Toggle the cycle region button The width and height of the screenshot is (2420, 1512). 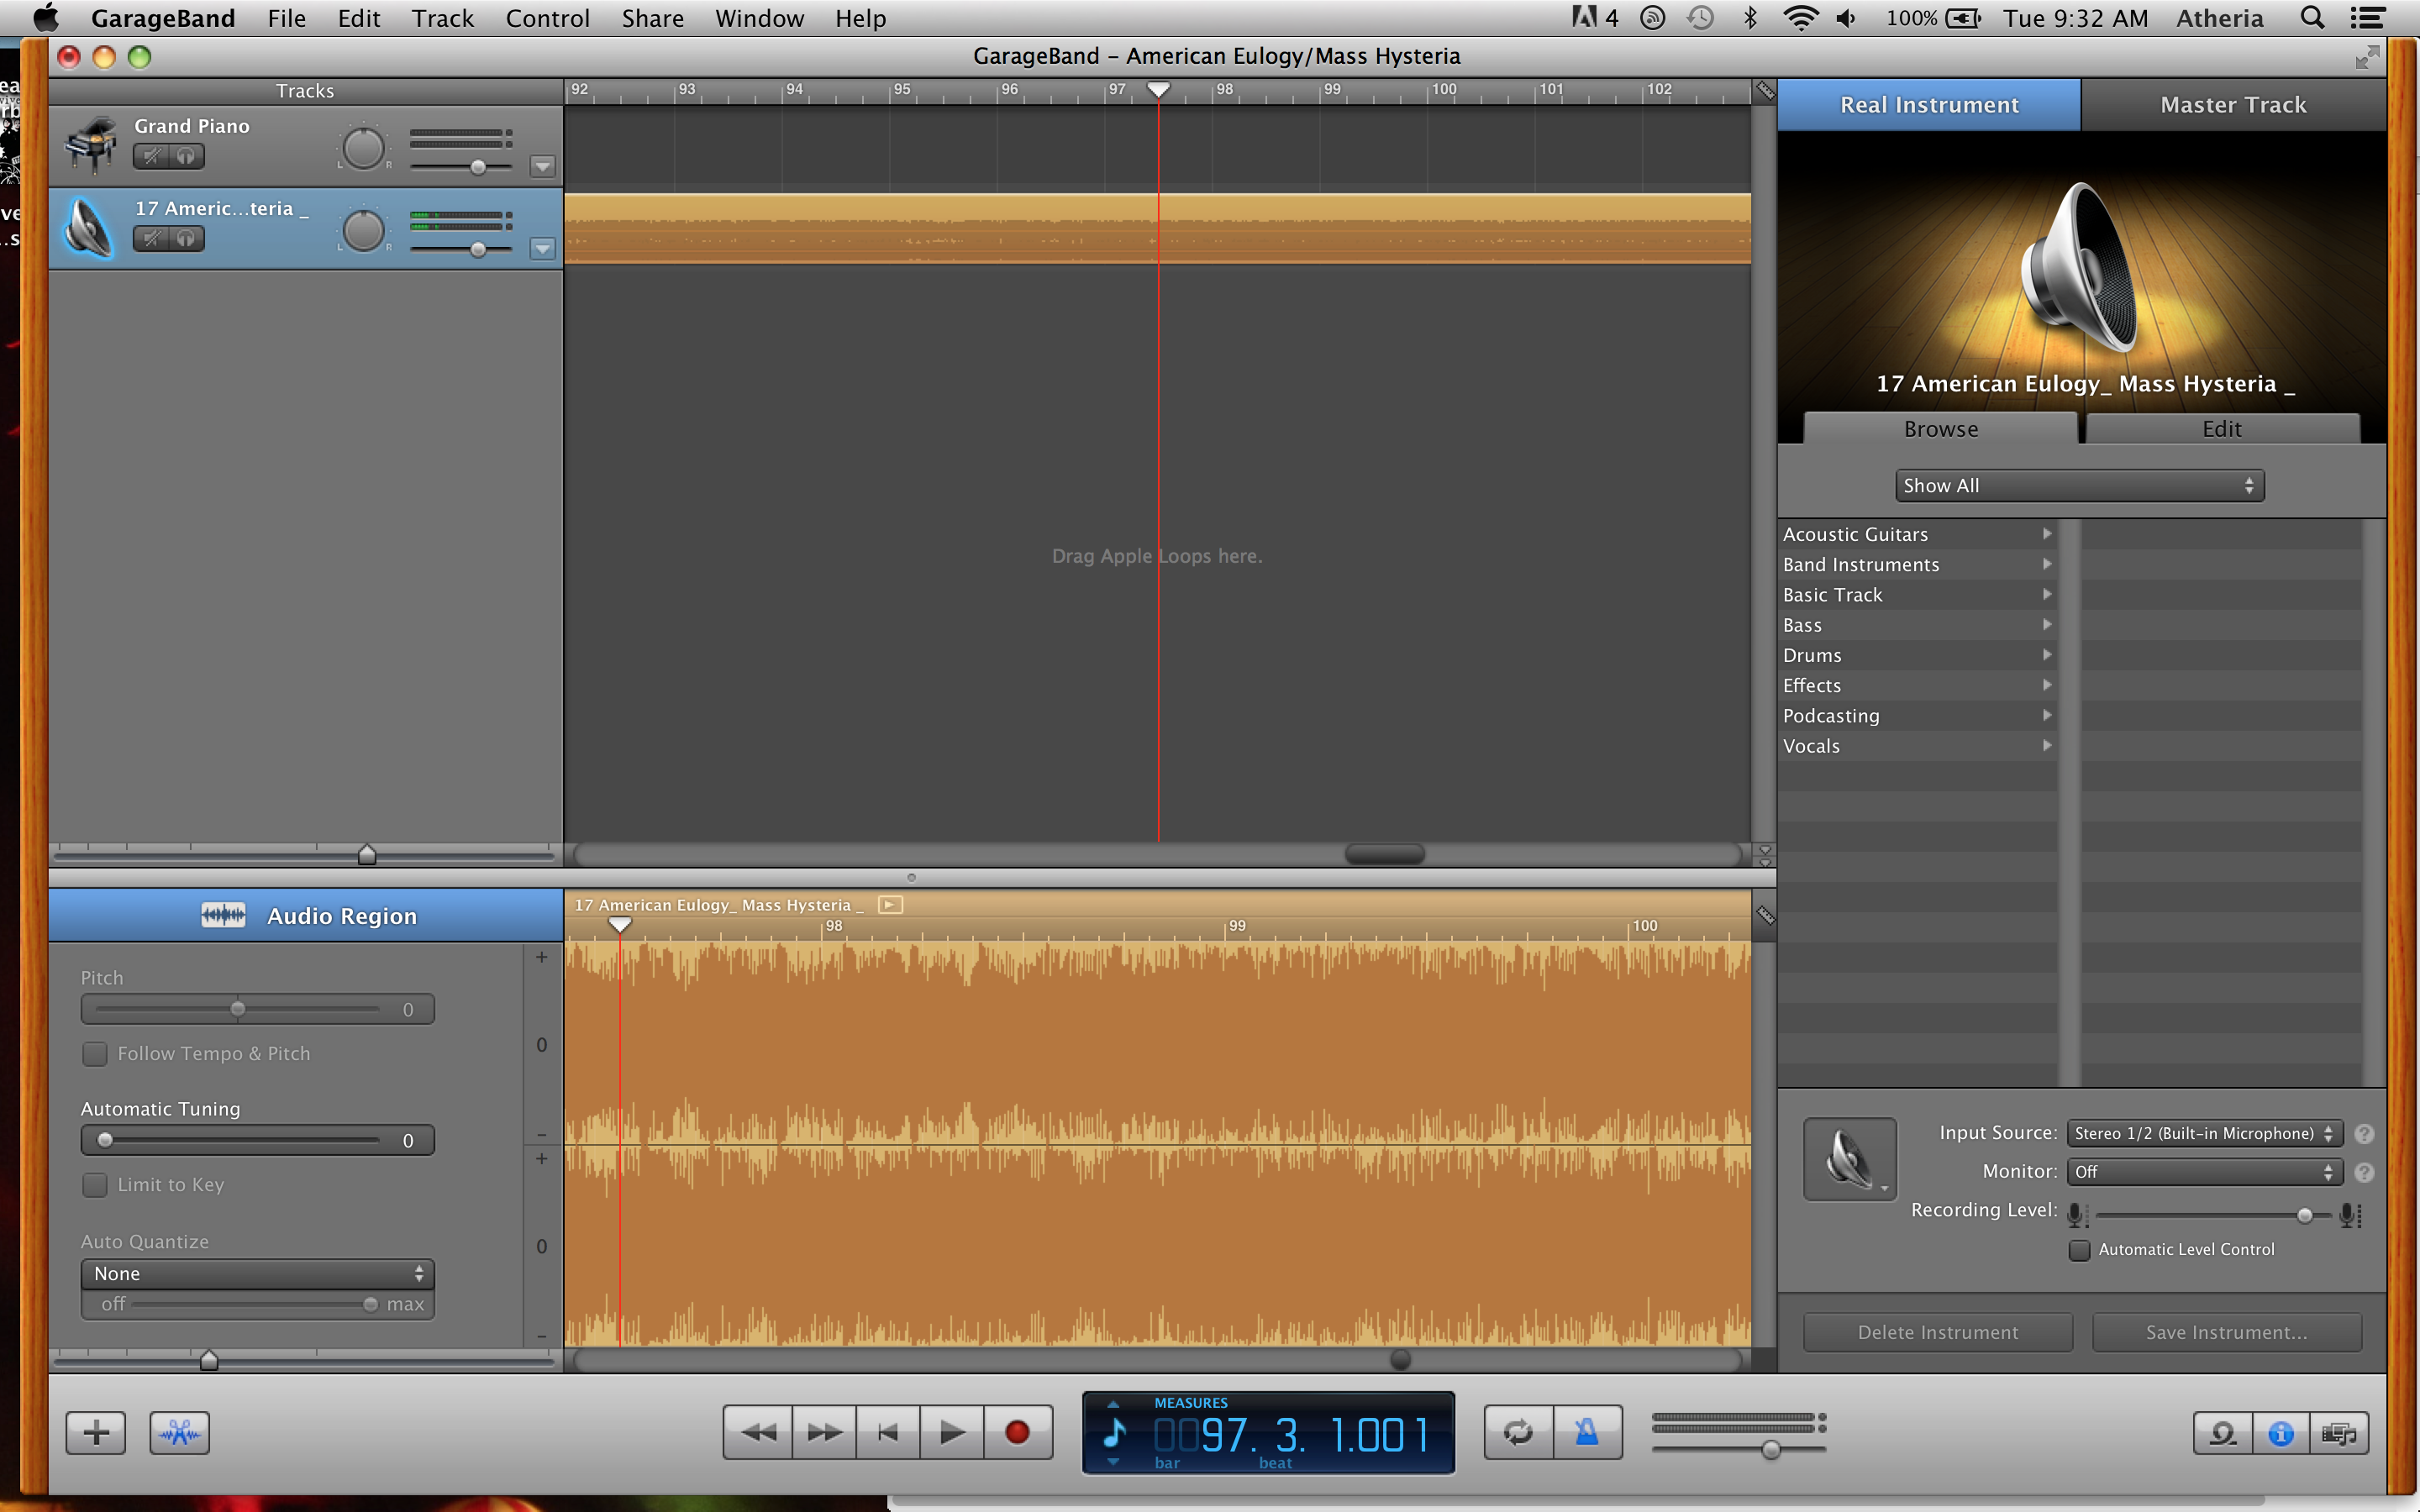tap(1518, 1433)
